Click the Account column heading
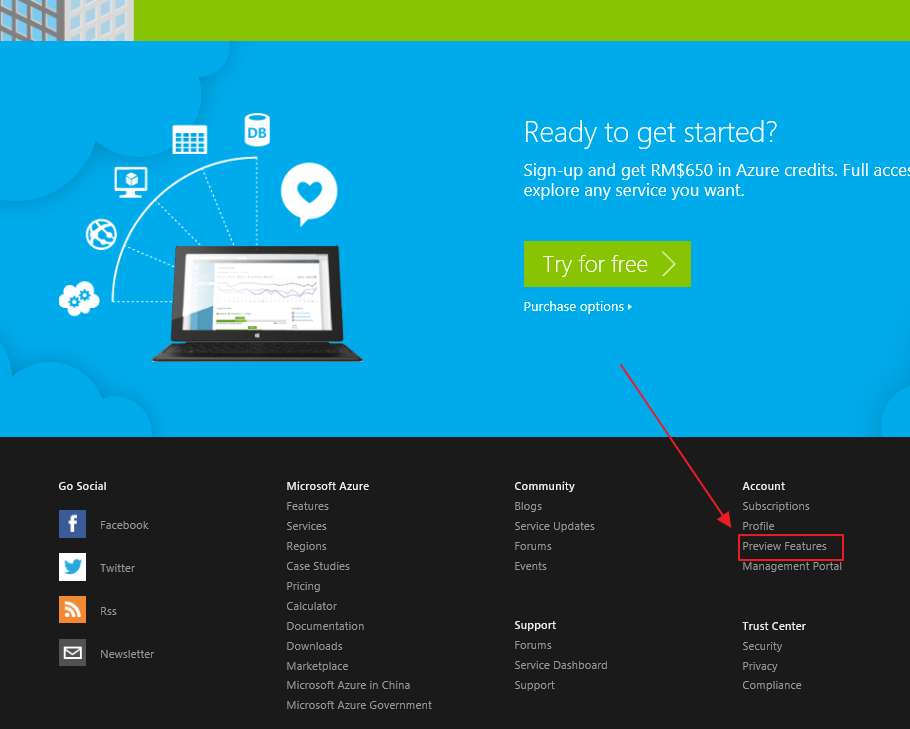 pyautogui.click(x=764, y=486)
